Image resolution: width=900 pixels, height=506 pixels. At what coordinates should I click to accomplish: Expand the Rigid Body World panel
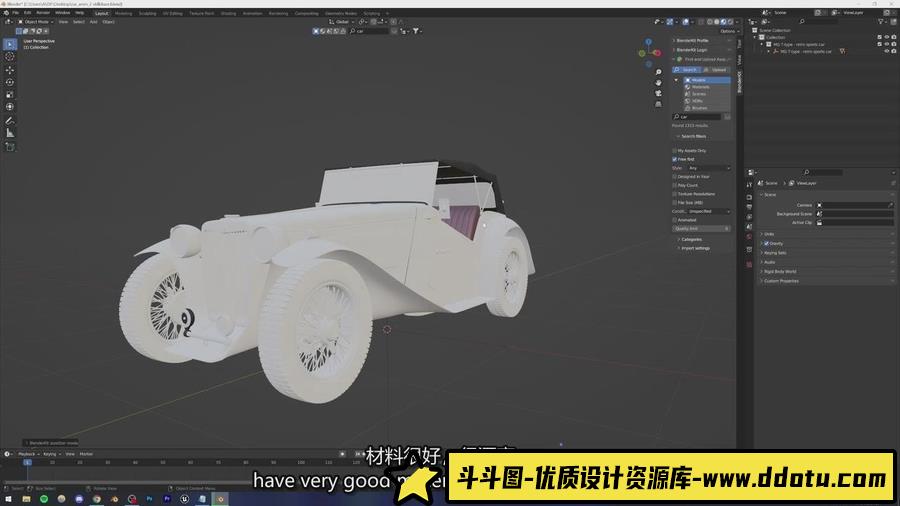tap(779, 271)
